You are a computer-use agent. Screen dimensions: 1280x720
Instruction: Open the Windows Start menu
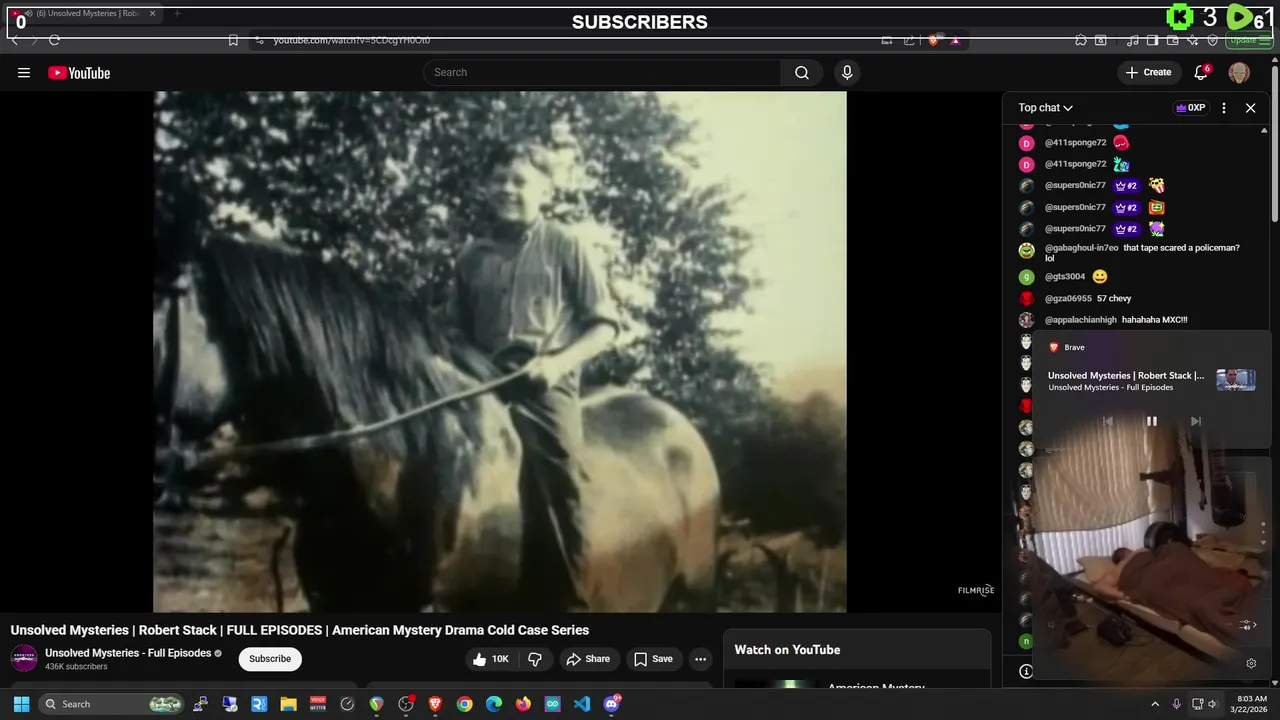click(21, 704)
